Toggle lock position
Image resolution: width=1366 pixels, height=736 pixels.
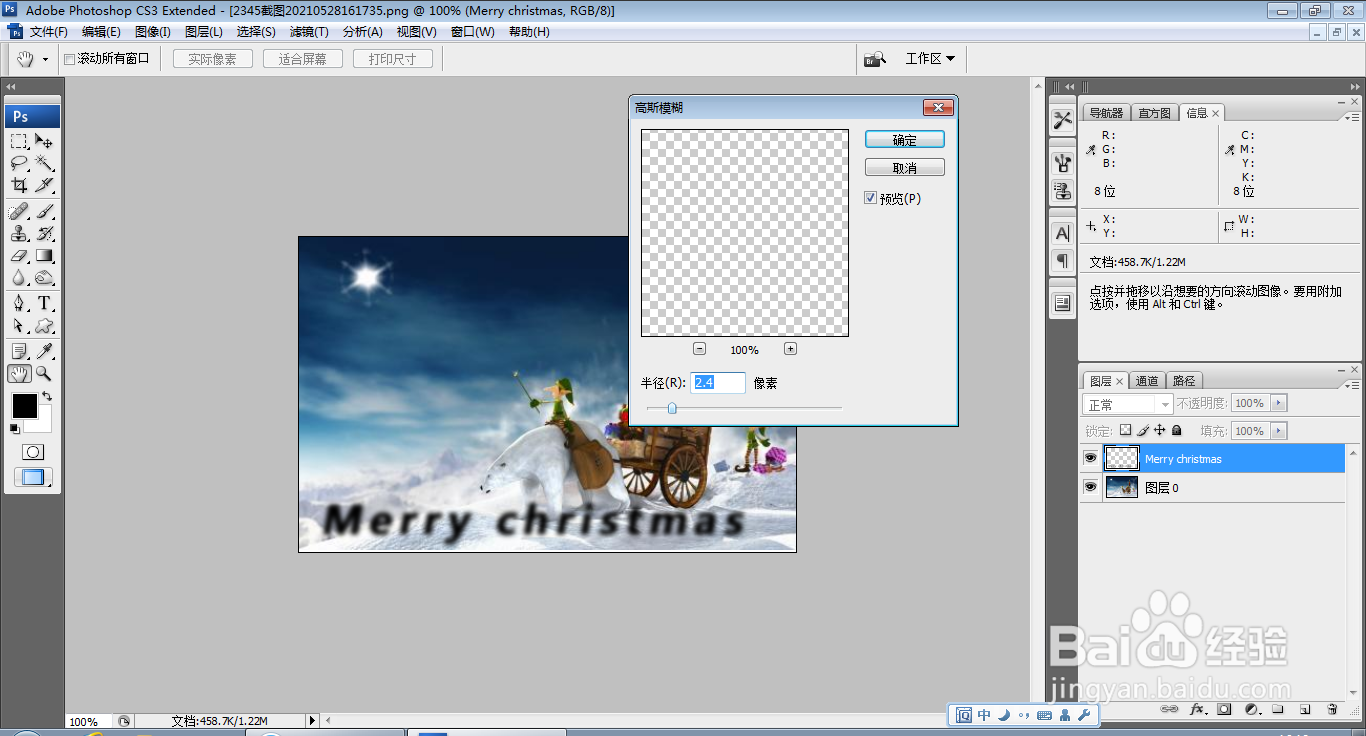1160,430
